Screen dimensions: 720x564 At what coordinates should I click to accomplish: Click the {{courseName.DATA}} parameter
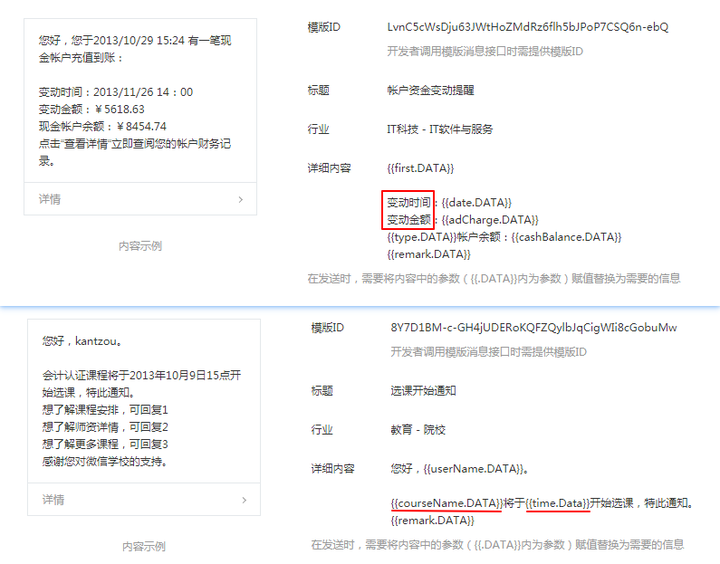[x=447, y=503]
